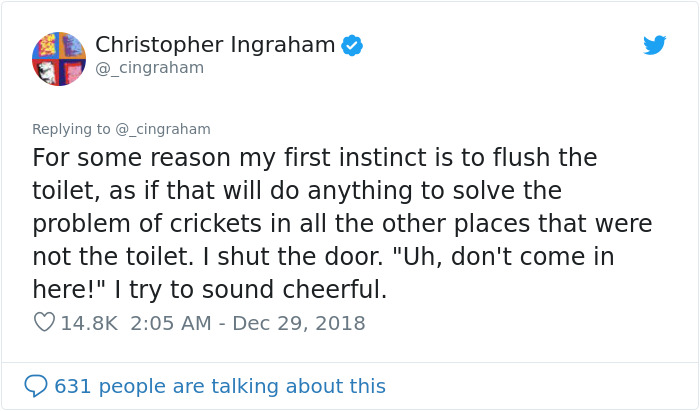Open Christopher Ingraham's profile picture
Screen dimensions: 700x411
click(59, 58)
